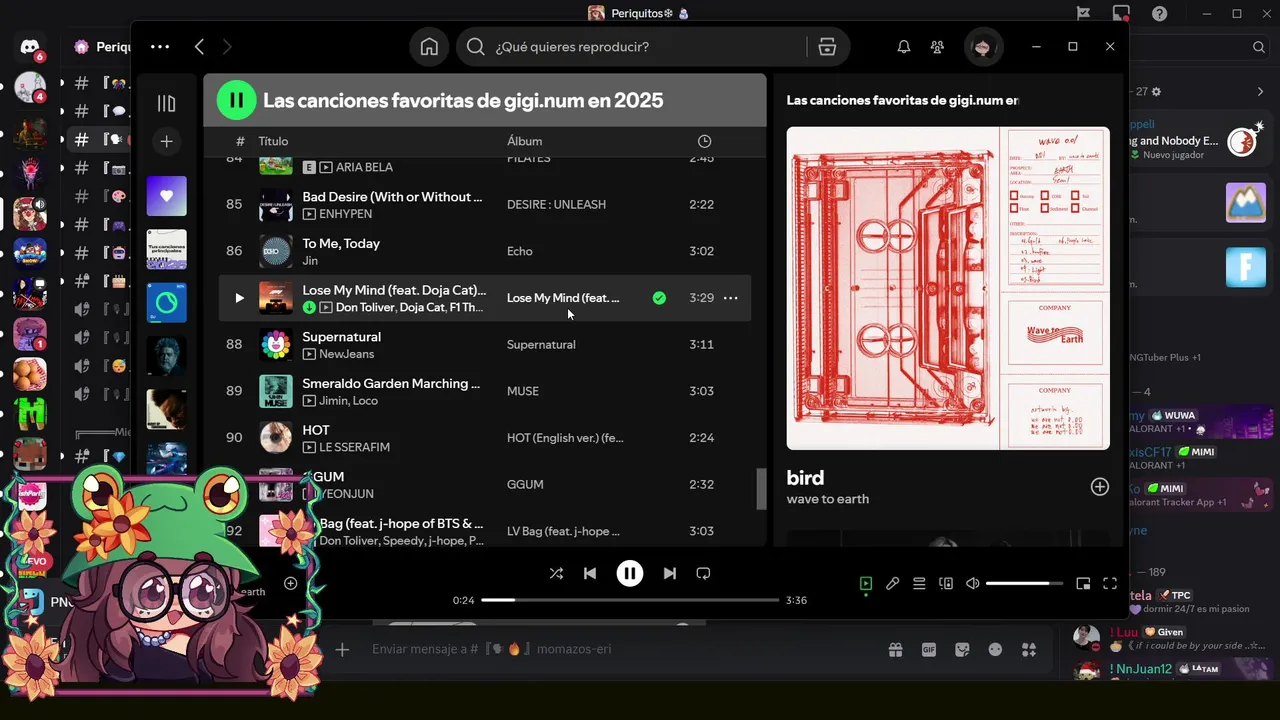Open Discord inbox icon in title bar

1121,13
